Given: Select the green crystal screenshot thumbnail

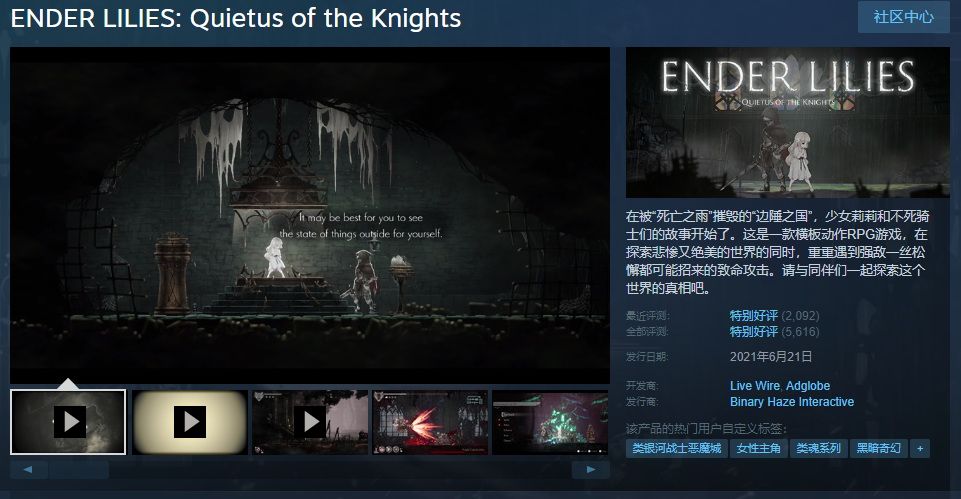Looking at the screenshot, I should pyautogui.click(x=550, y=422).
